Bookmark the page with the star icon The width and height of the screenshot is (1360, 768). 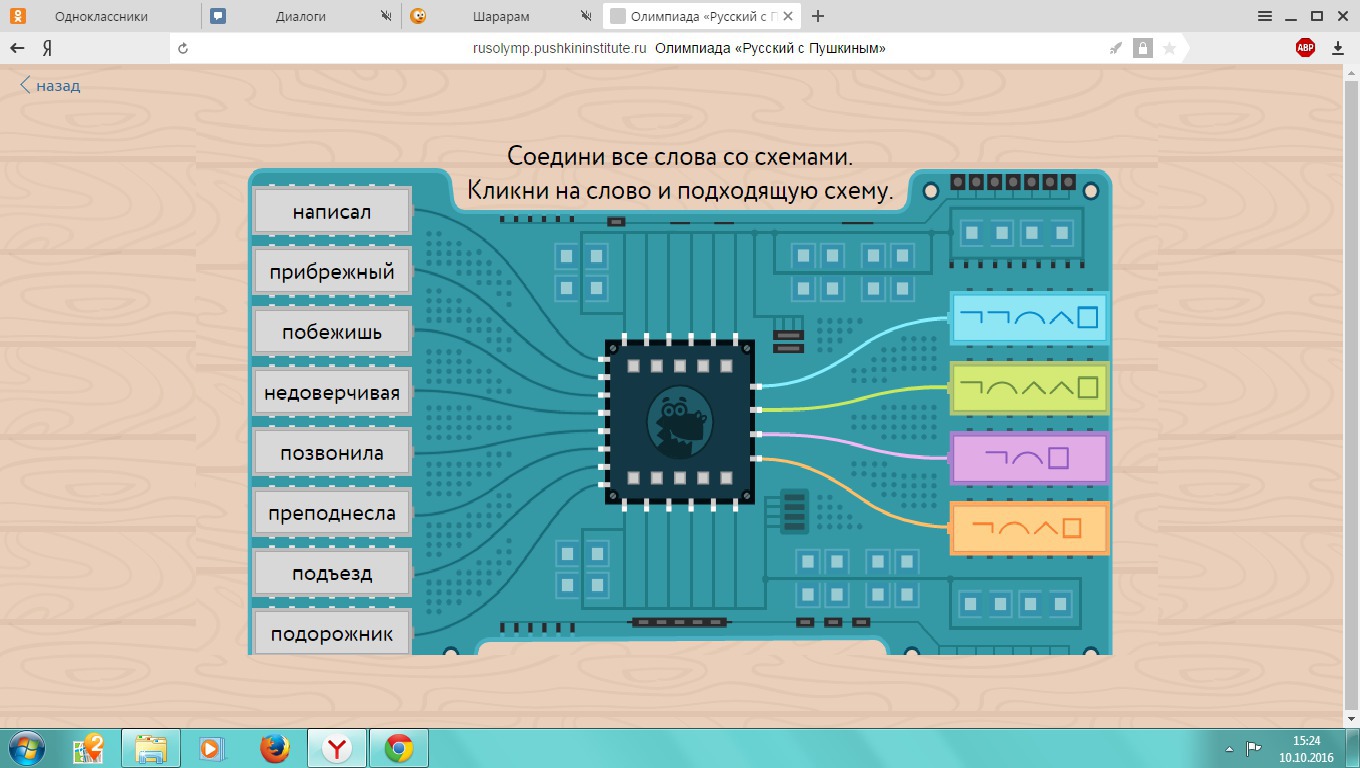[x=1168, y=48]
